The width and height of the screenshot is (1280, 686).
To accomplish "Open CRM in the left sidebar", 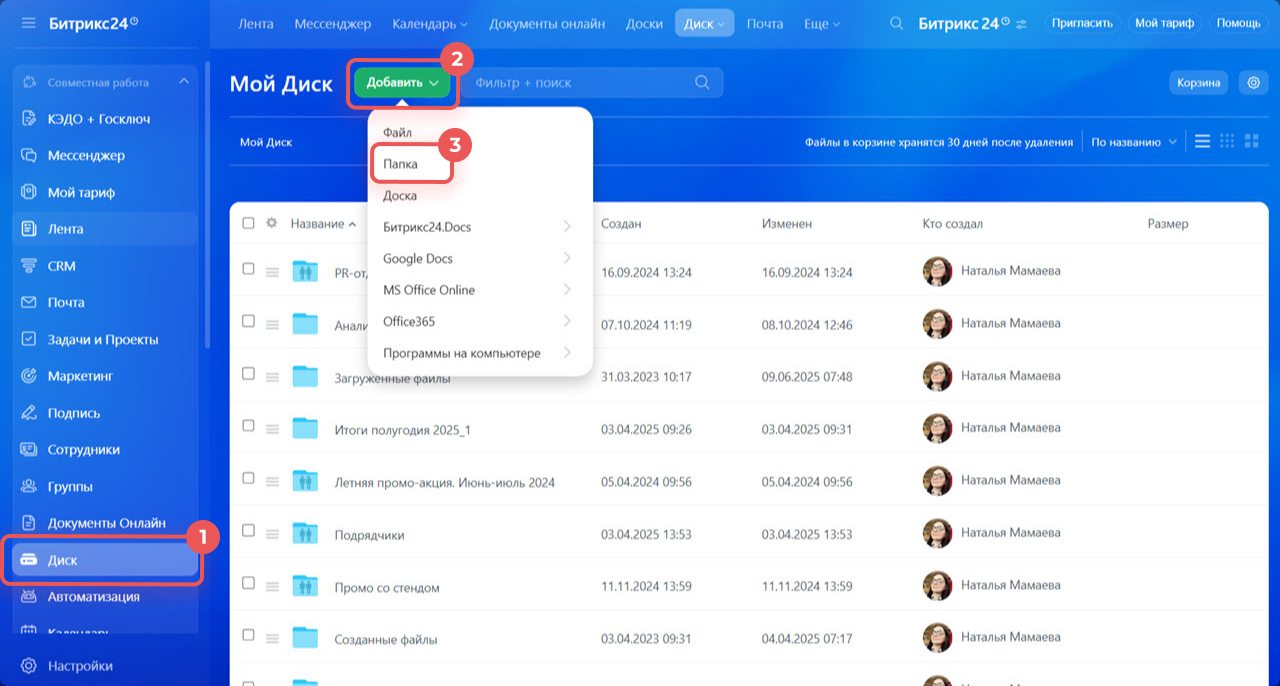I will pos(105,266).
